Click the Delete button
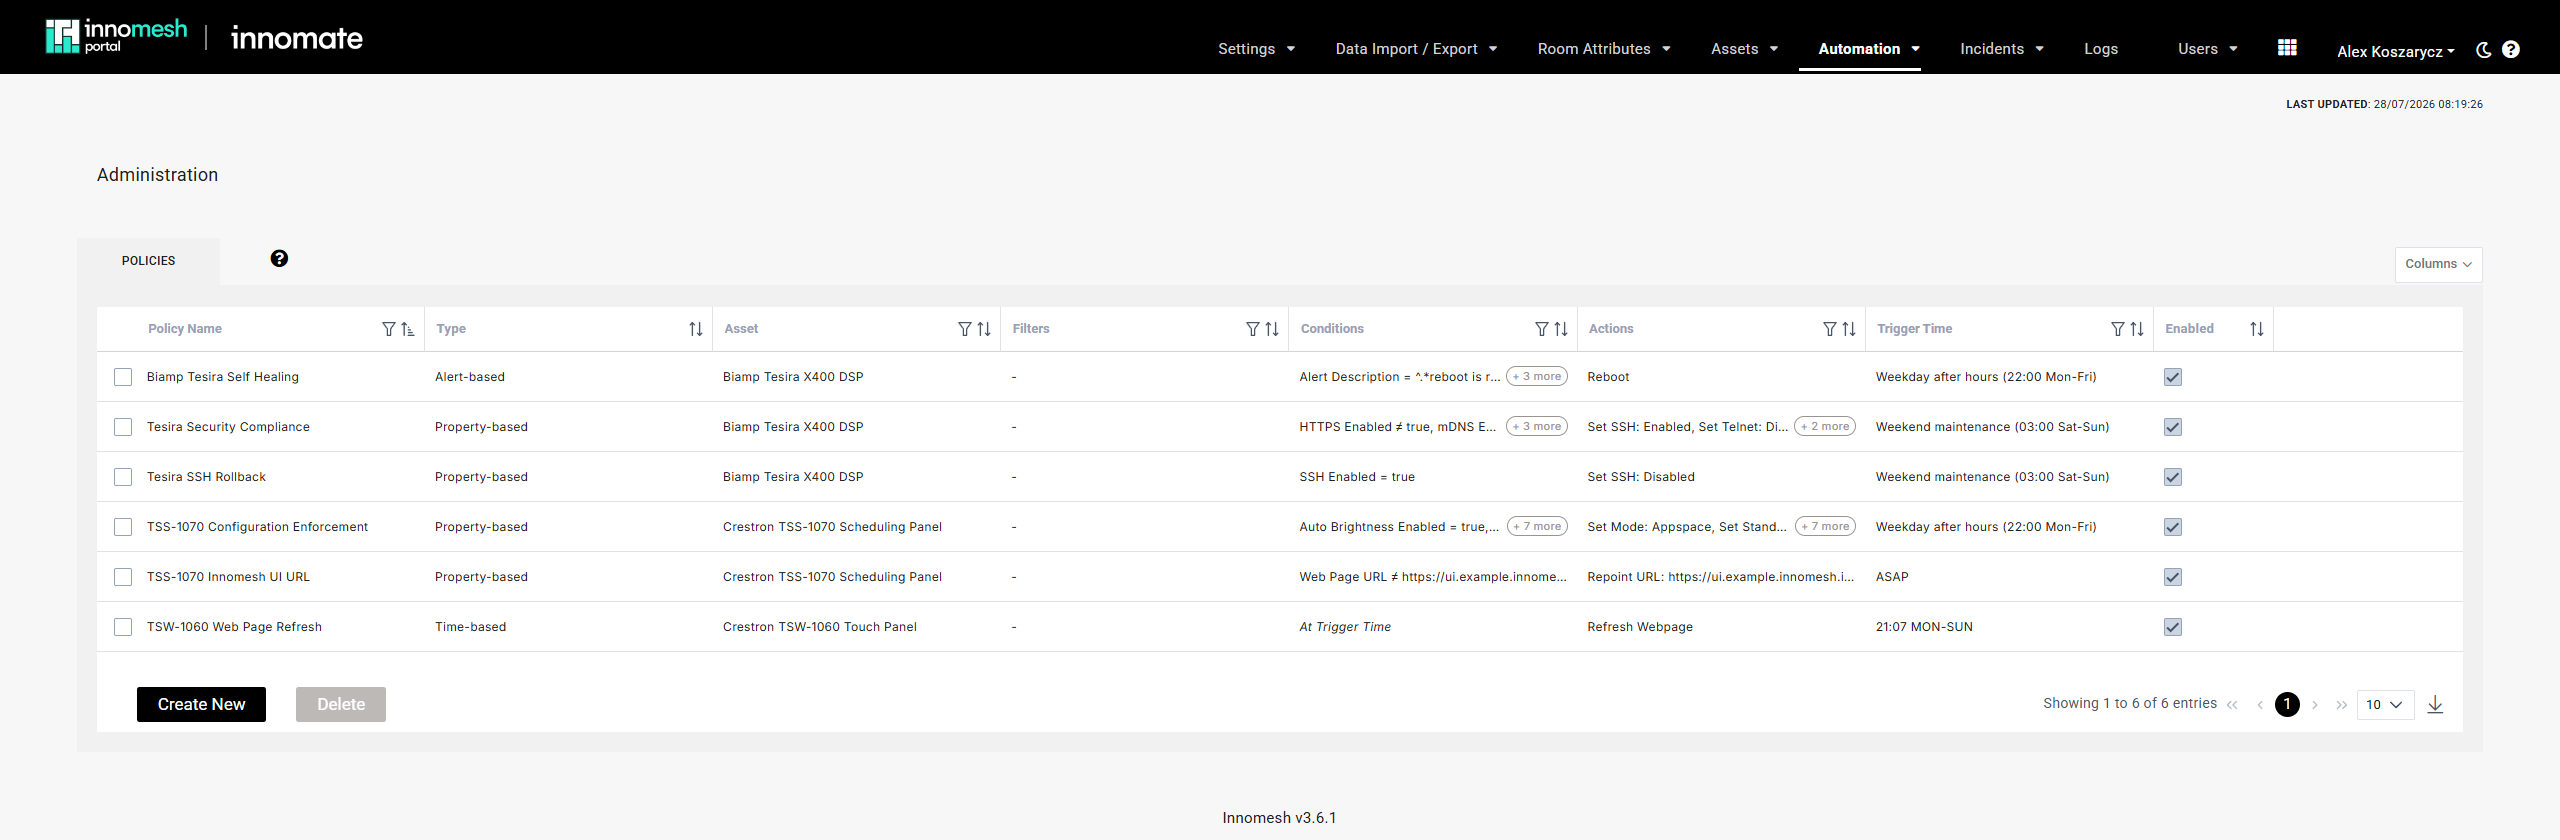This screenshot has height=840, width=2560. 341,704
